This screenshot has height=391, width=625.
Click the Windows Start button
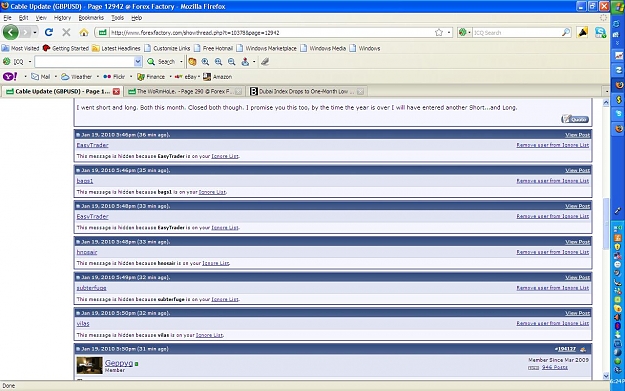(x=619, y=6)
